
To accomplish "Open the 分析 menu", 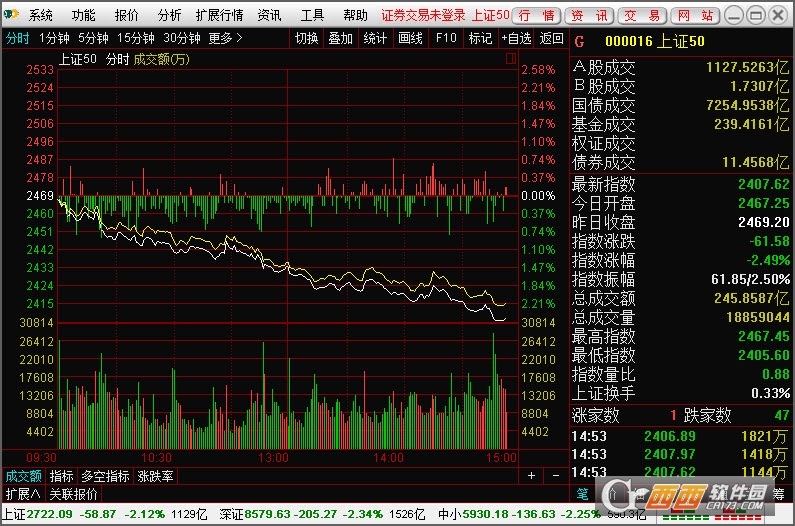I will pos(169,15).
